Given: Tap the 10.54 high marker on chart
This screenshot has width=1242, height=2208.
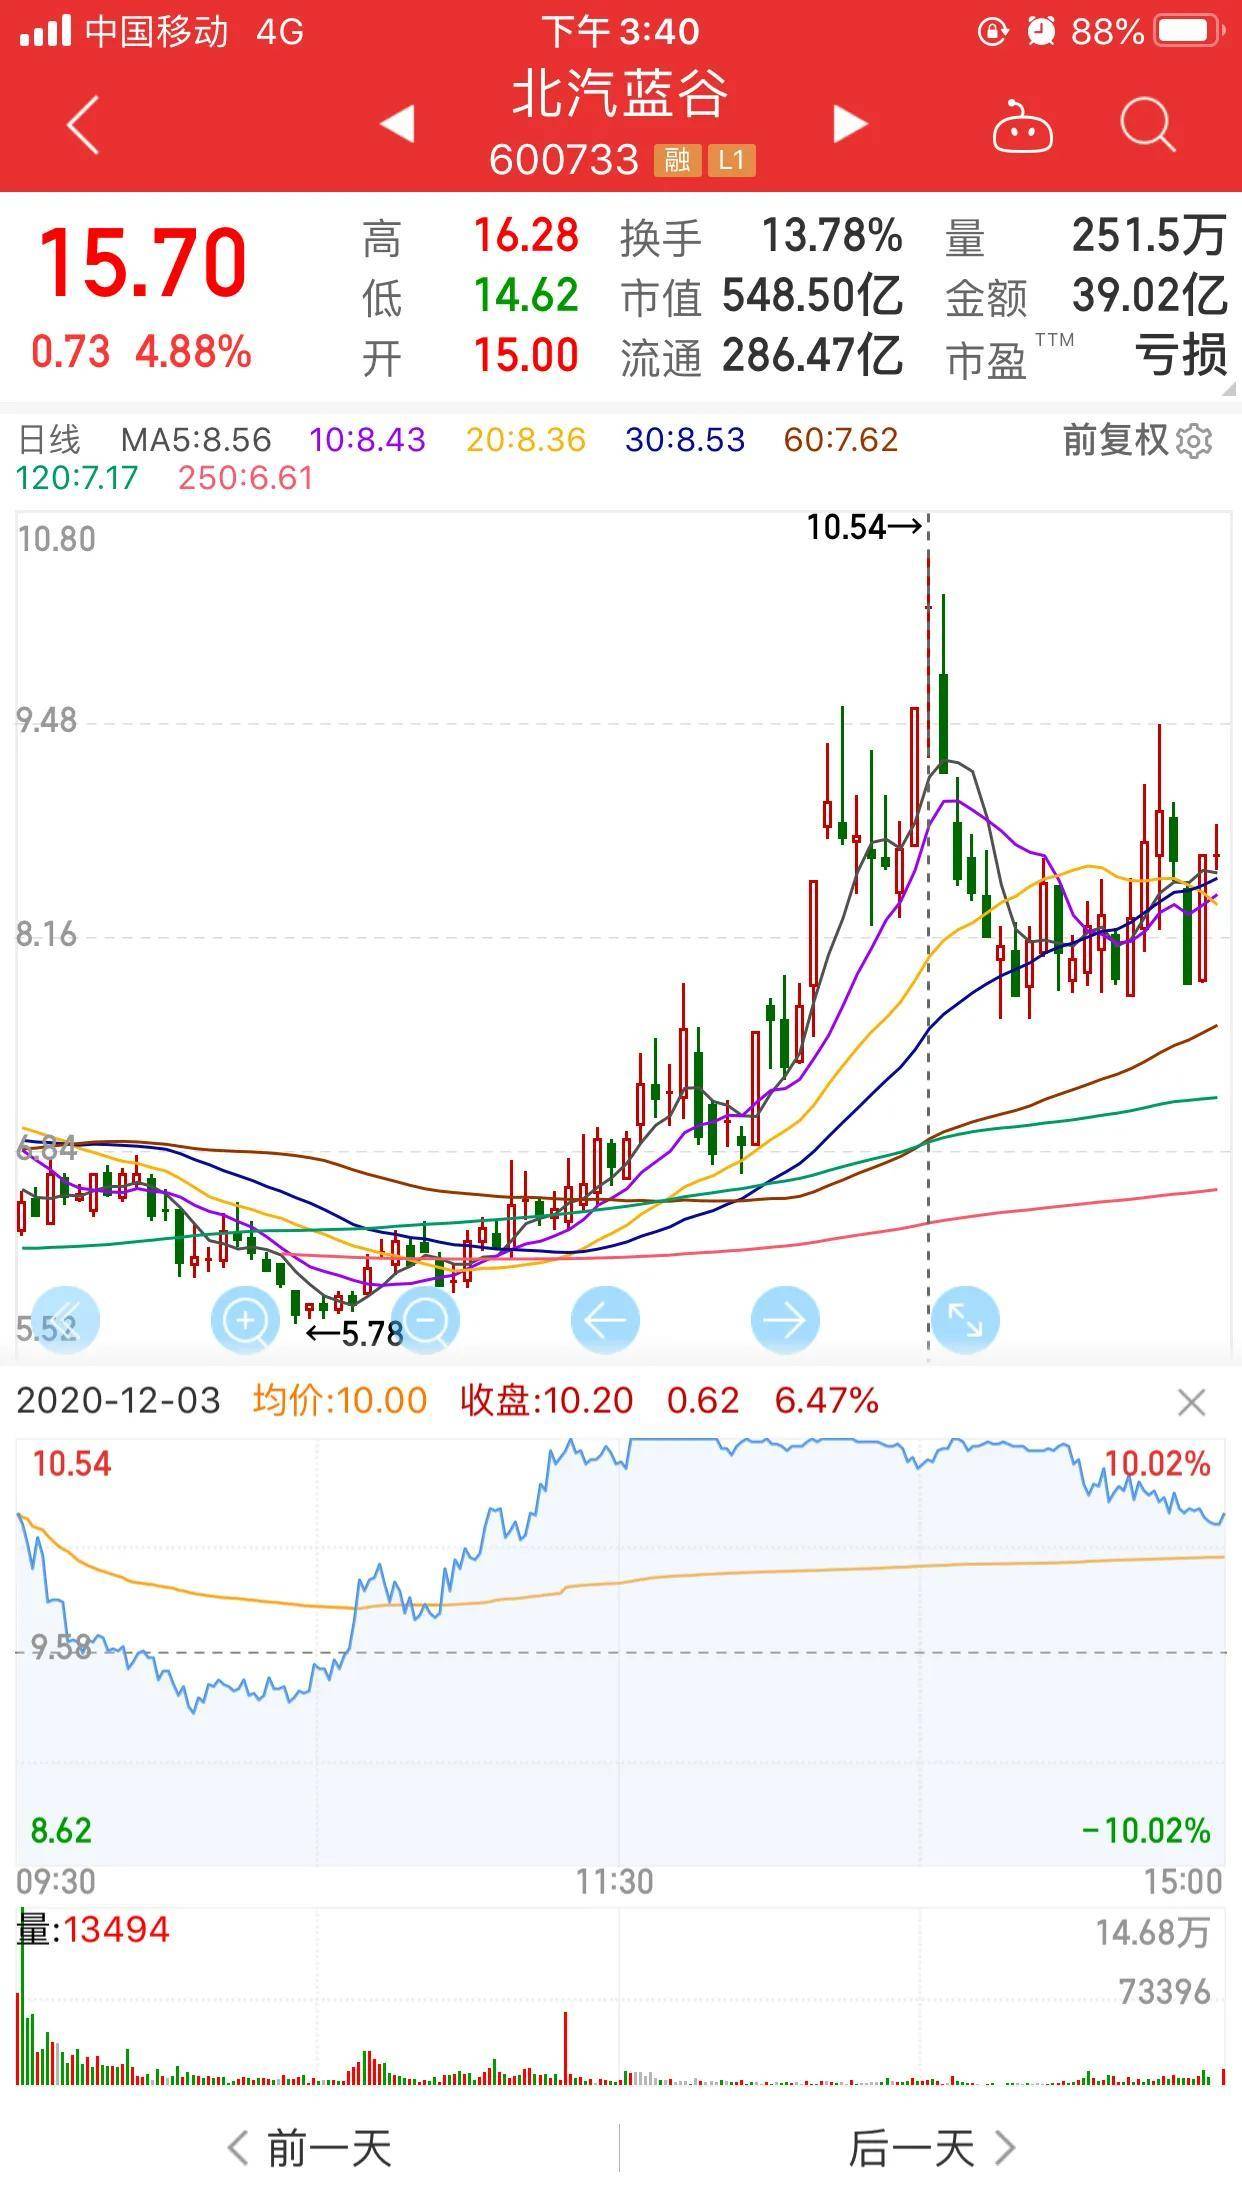Looking at the screenshot, I should coord(864,527).
